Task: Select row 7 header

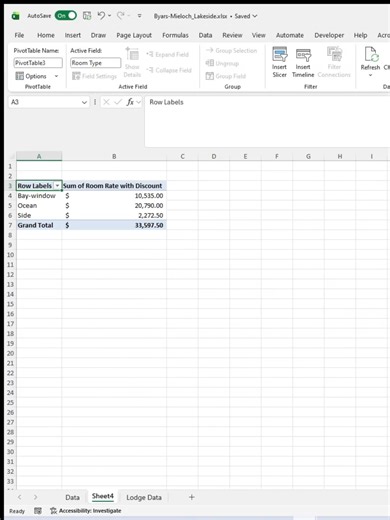Action: [10, 225]
